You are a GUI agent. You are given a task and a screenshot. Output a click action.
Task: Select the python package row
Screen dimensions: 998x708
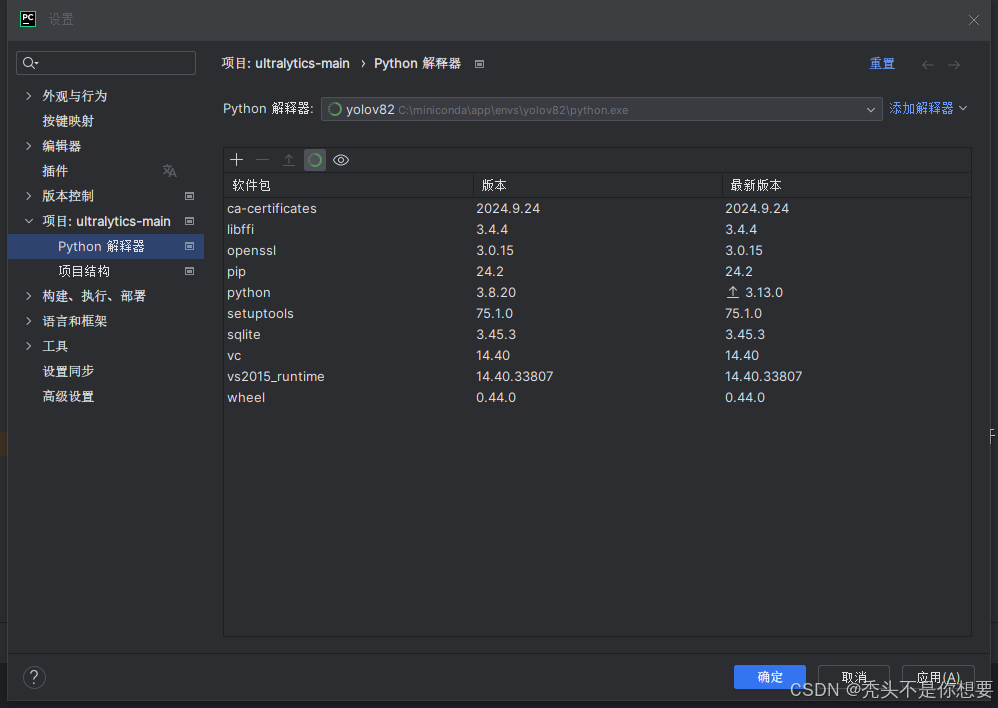pos(597,292)
